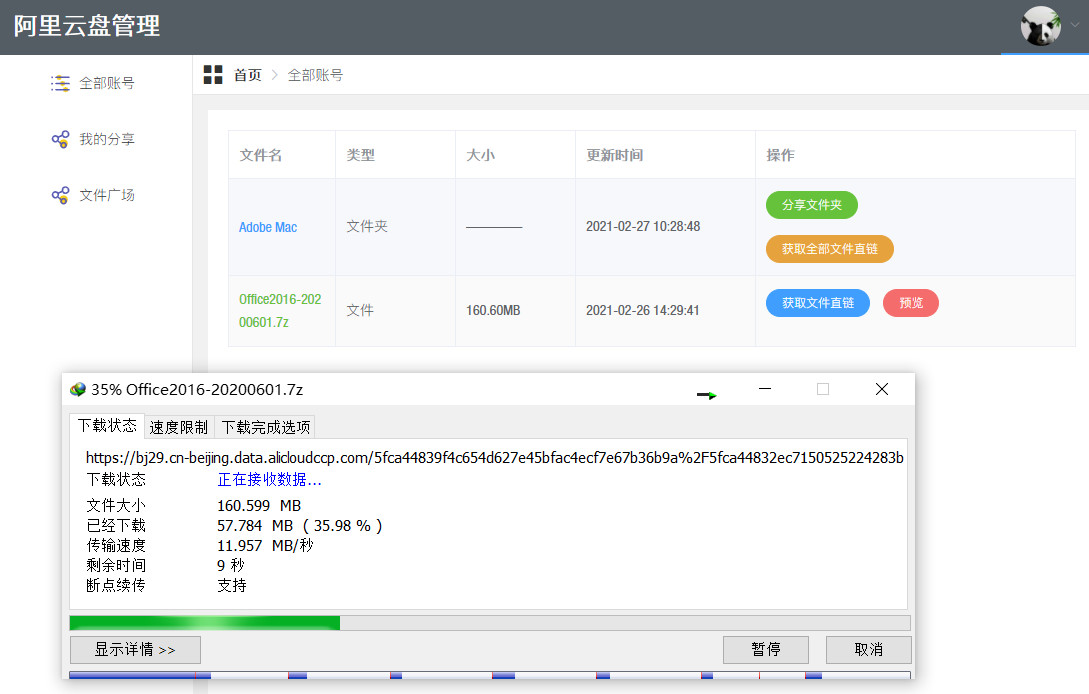Click the 我的分享 share icon in sidebar
This screenshot has height=694, width=1089.
pyautogui.click(x=60, y=139)
